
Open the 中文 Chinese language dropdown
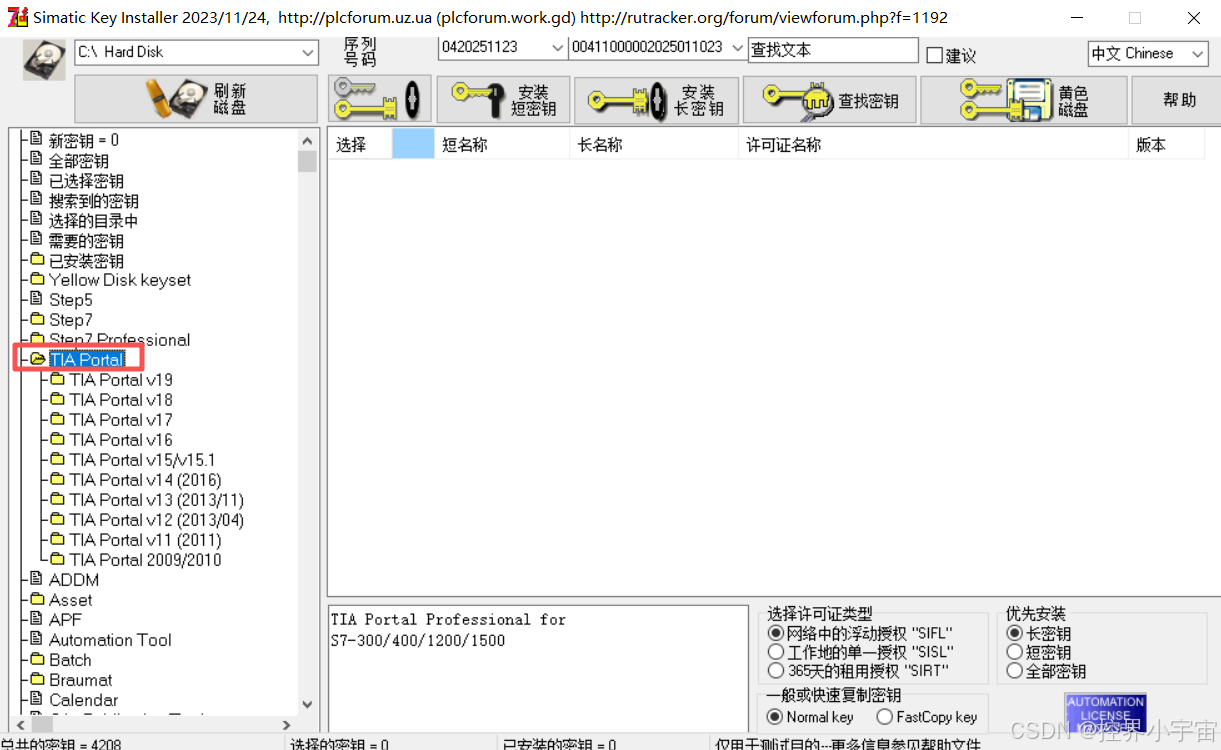pos(1198,54)
